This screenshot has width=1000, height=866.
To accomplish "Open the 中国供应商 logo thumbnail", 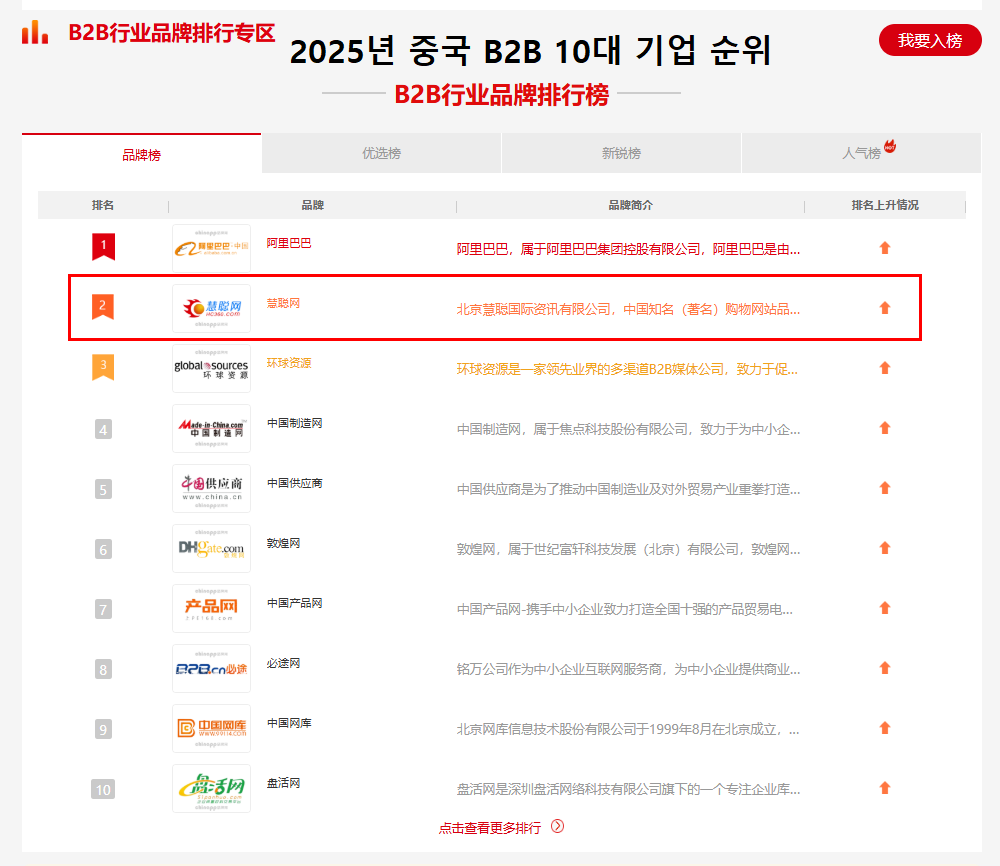I will click(x=211, y=488).
